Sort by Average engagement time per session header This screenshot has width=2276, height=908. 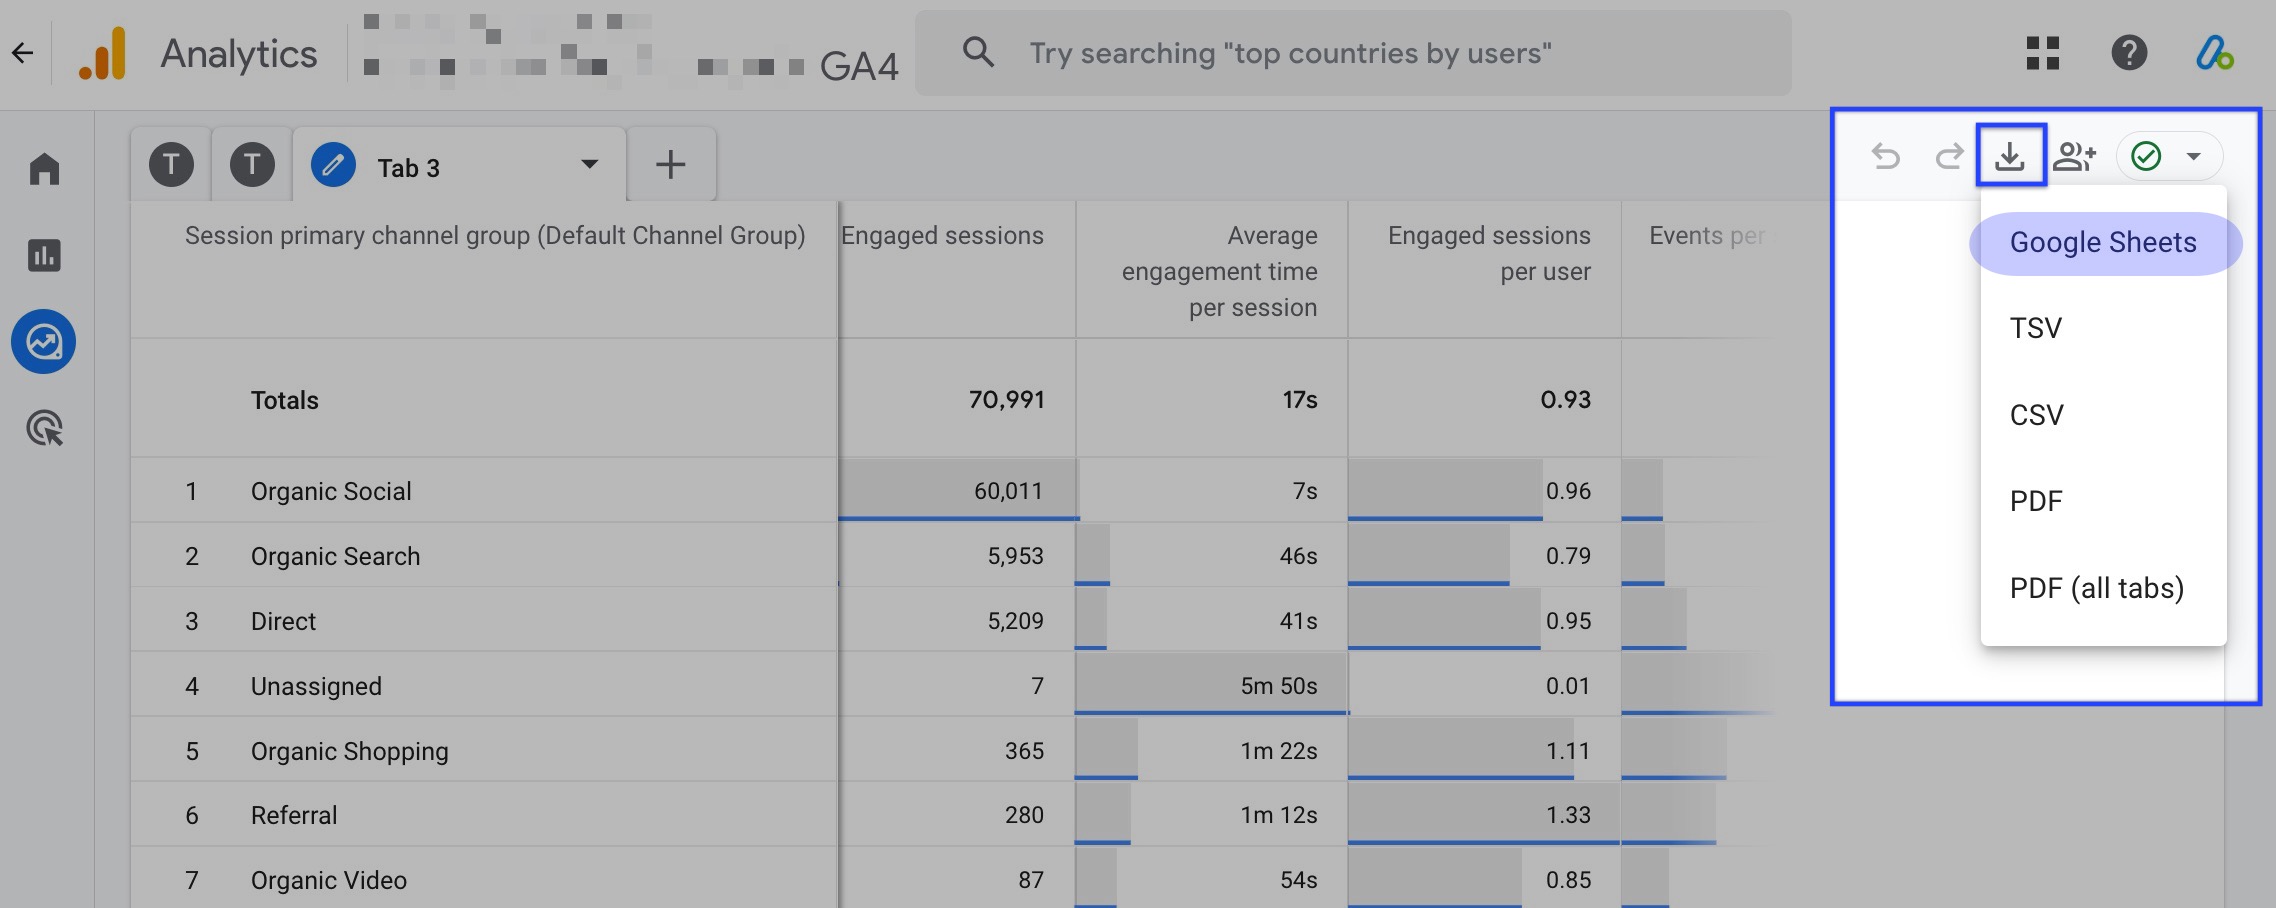click(x=1219, y=271)
